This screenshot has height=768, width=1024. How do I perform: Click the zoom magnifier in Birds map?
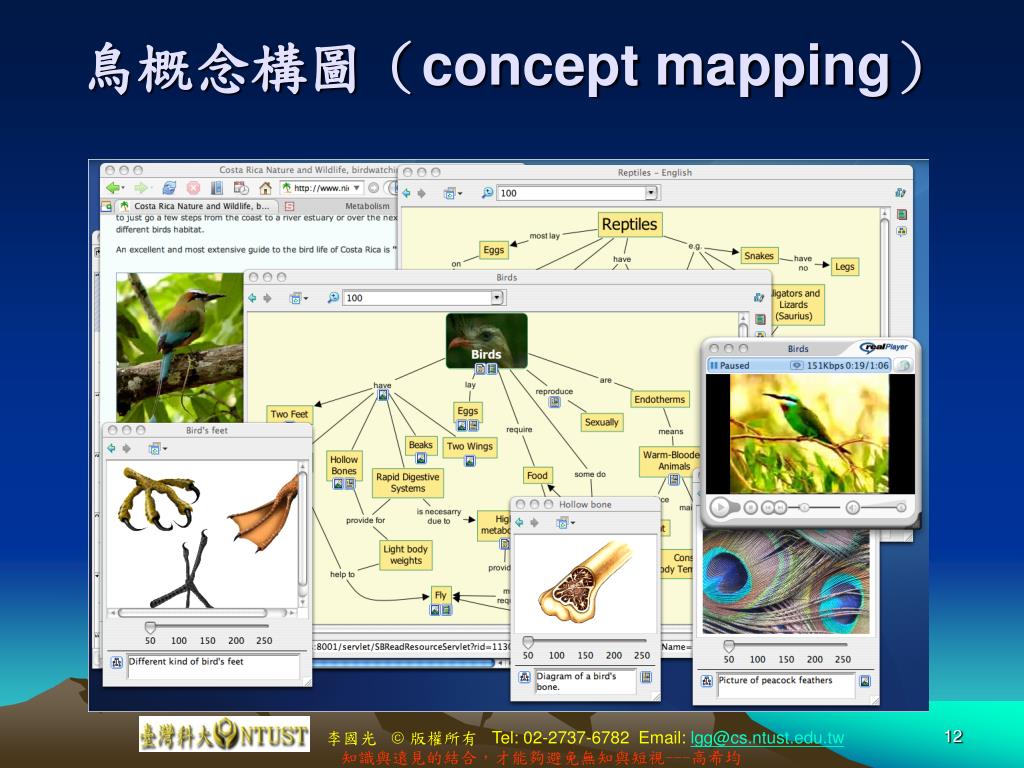point(333,297)
